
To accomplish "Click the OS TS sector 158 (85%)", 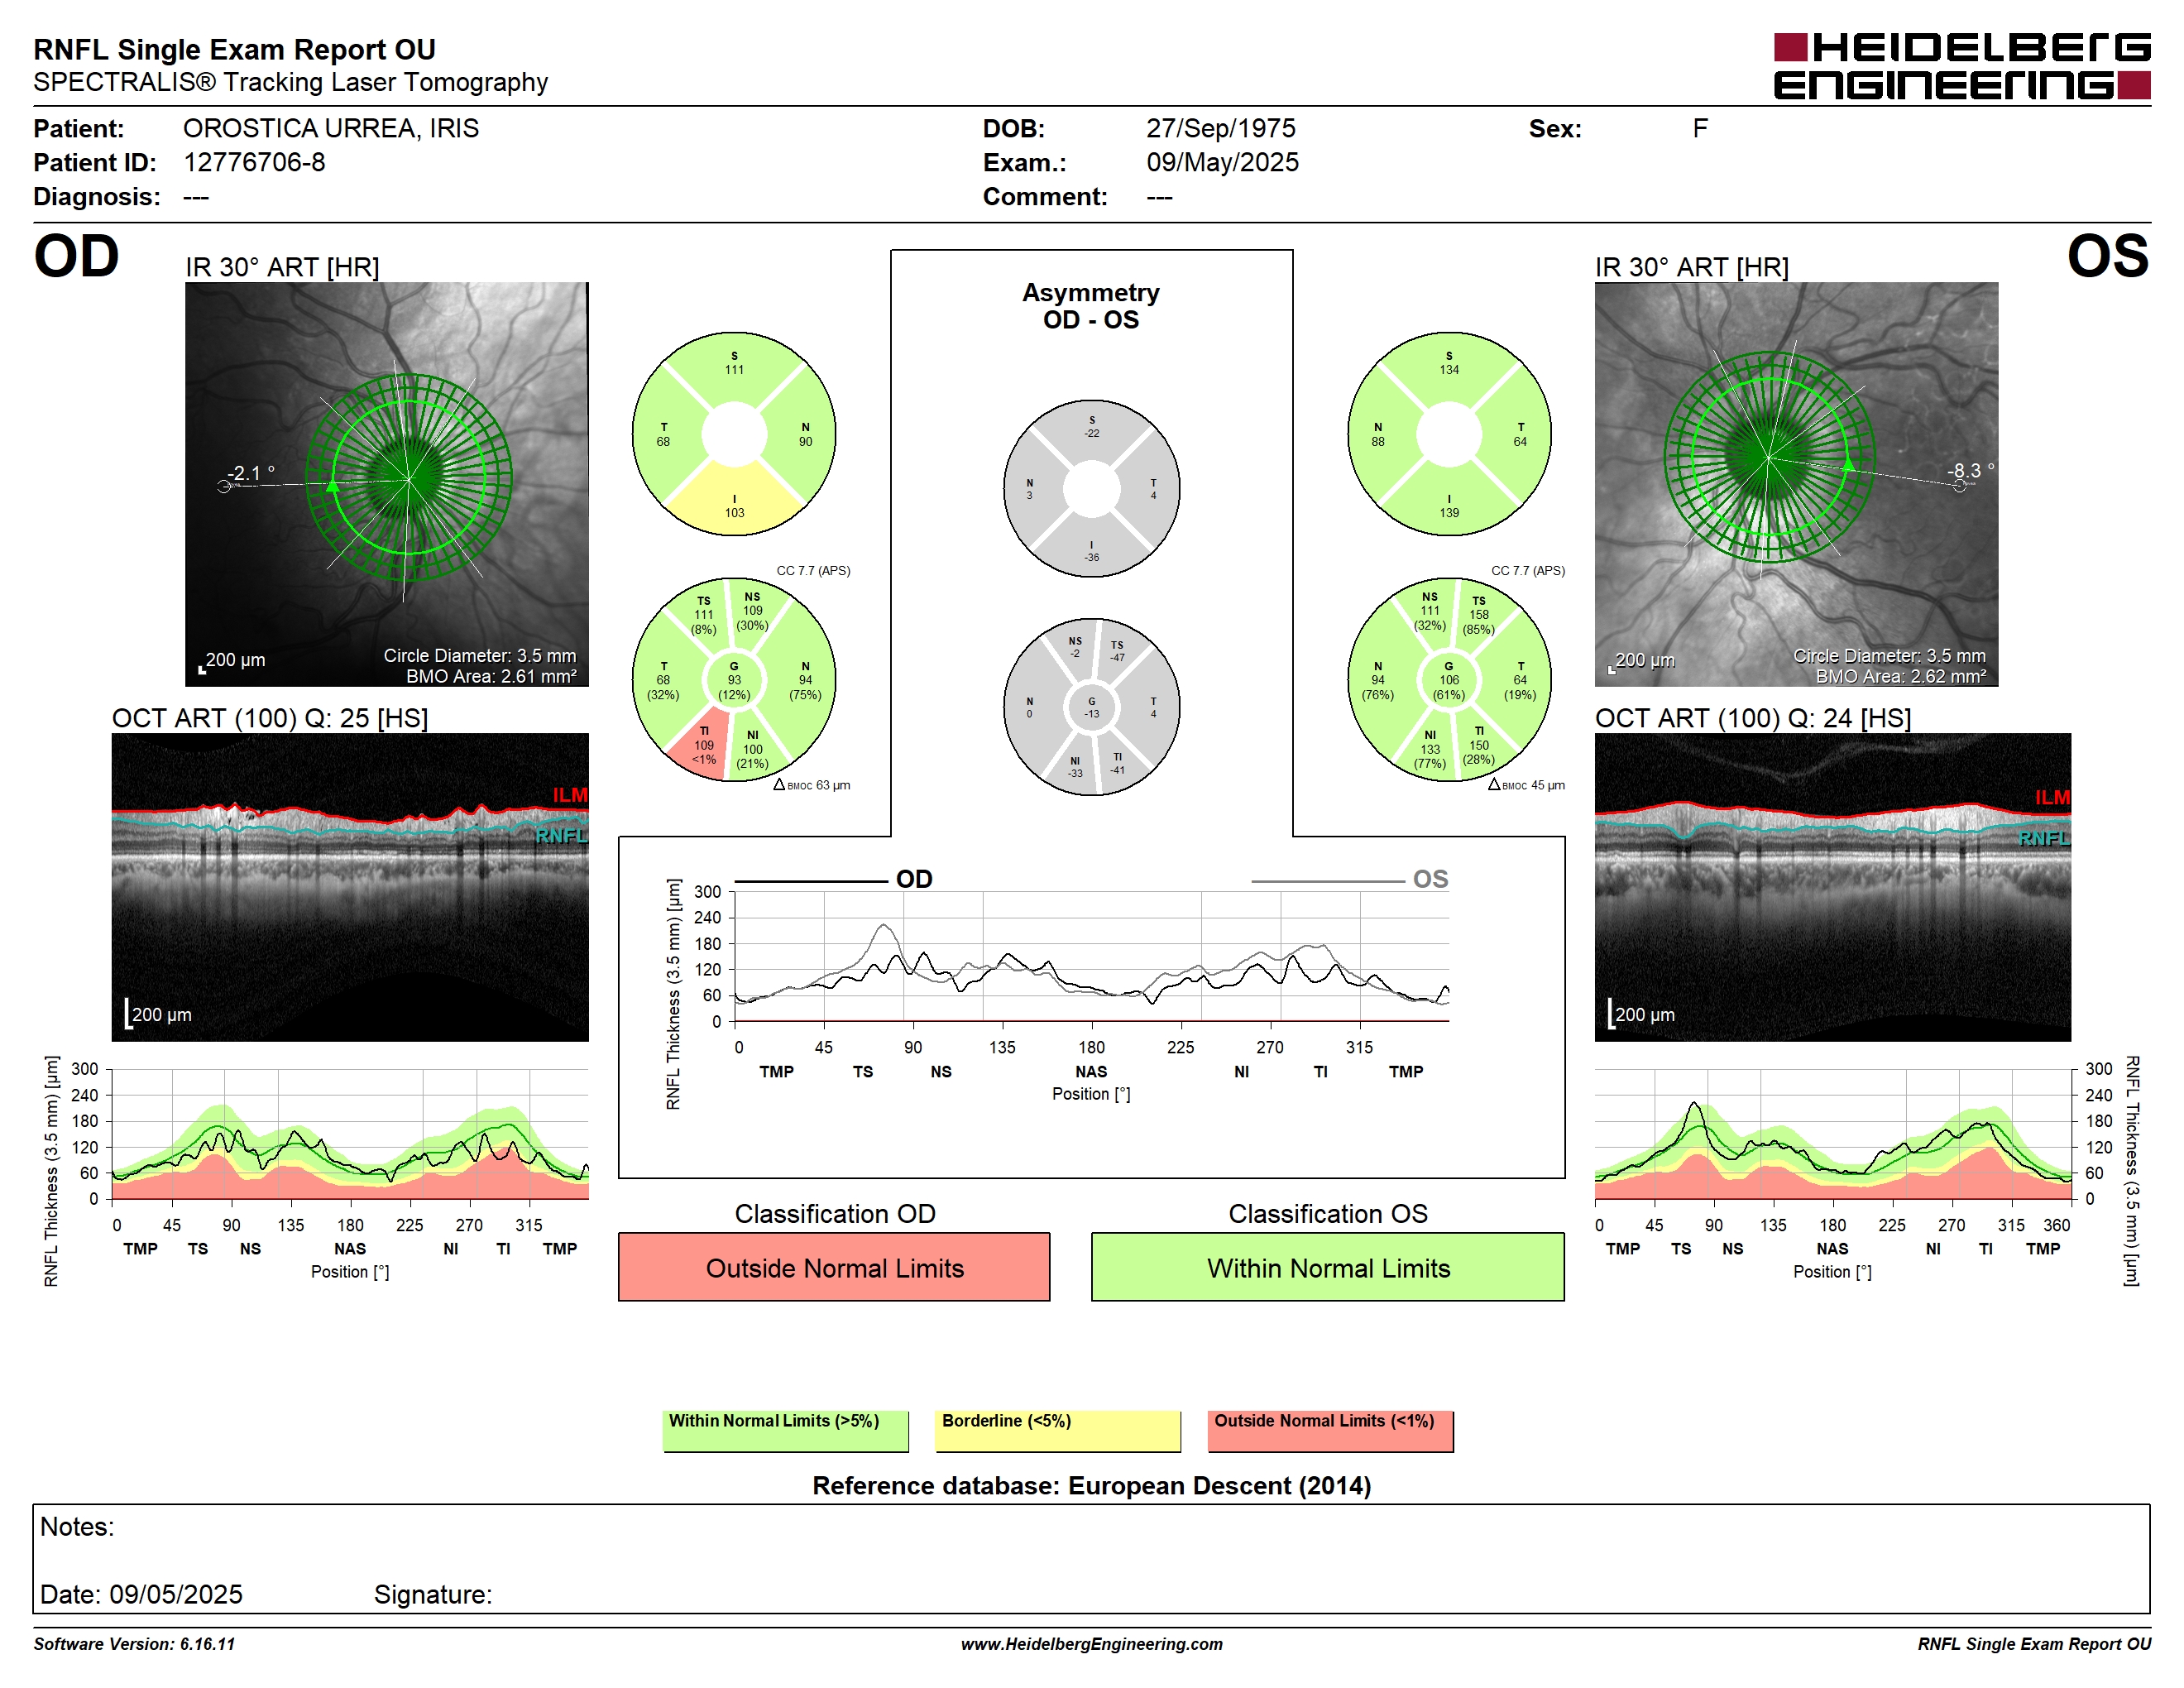I will click(1479, 615).
